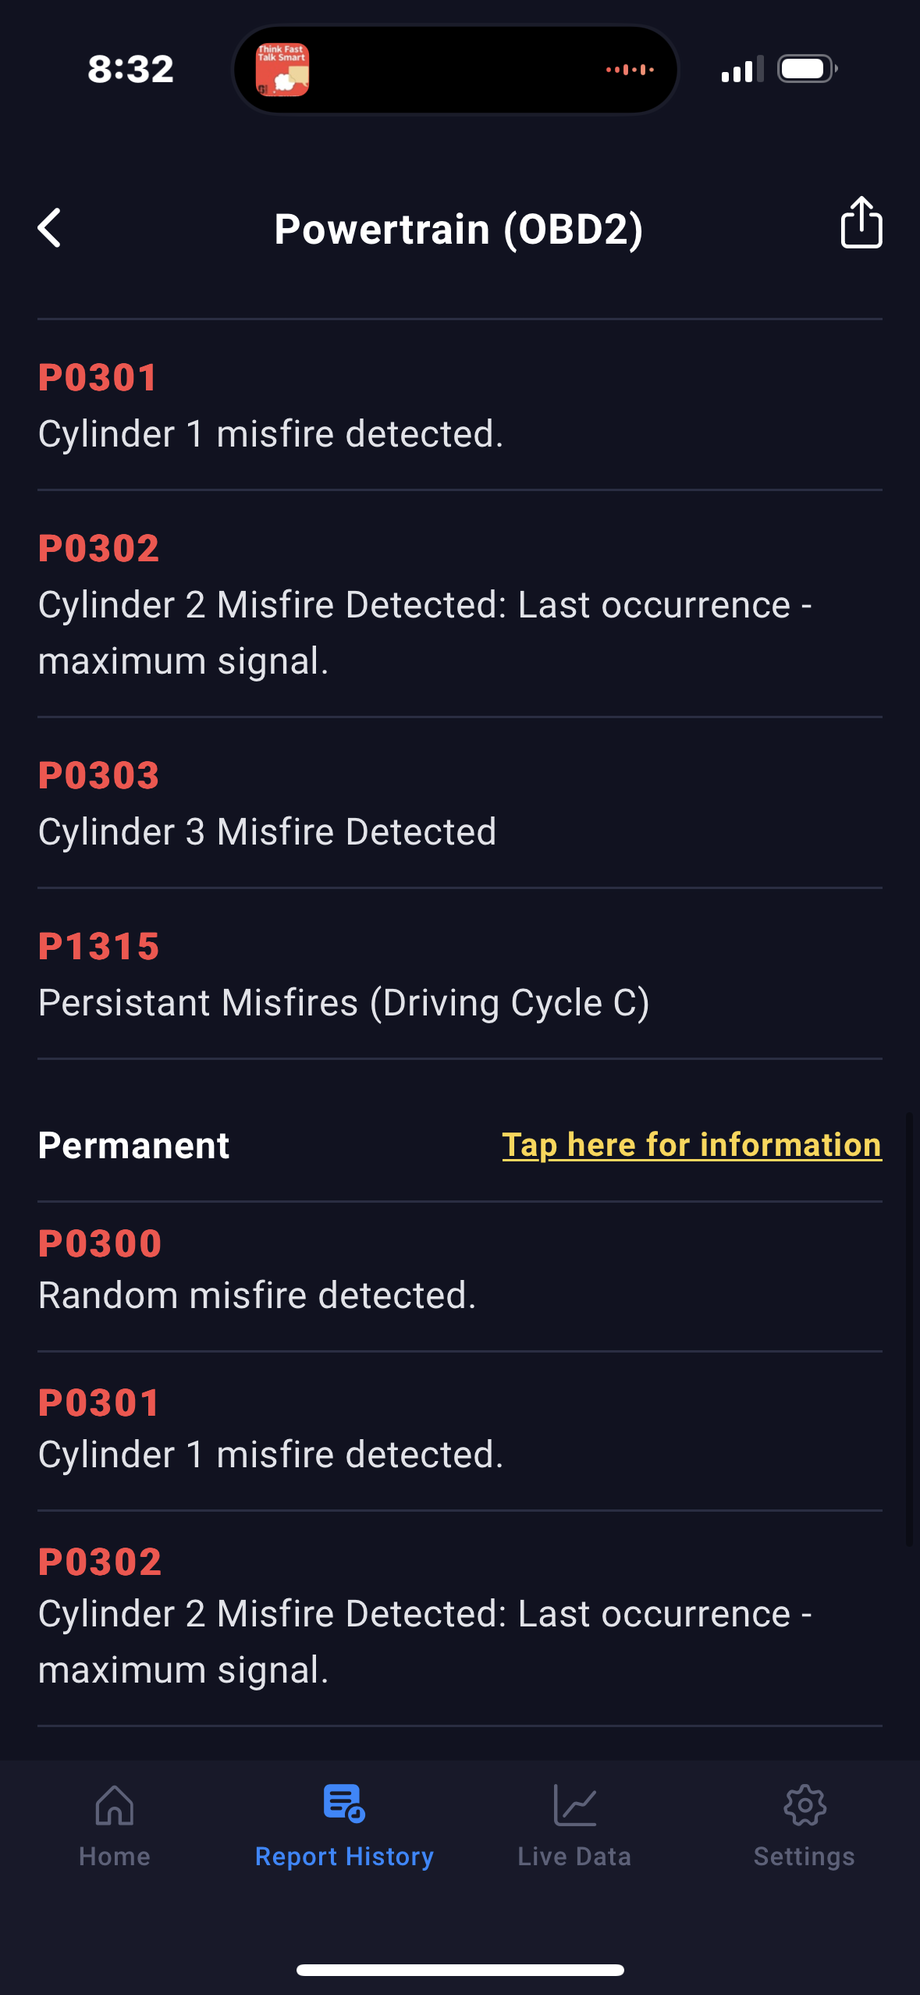
Task: Tap the Live Data chart icon
Action: click(x=575, y=1805)
